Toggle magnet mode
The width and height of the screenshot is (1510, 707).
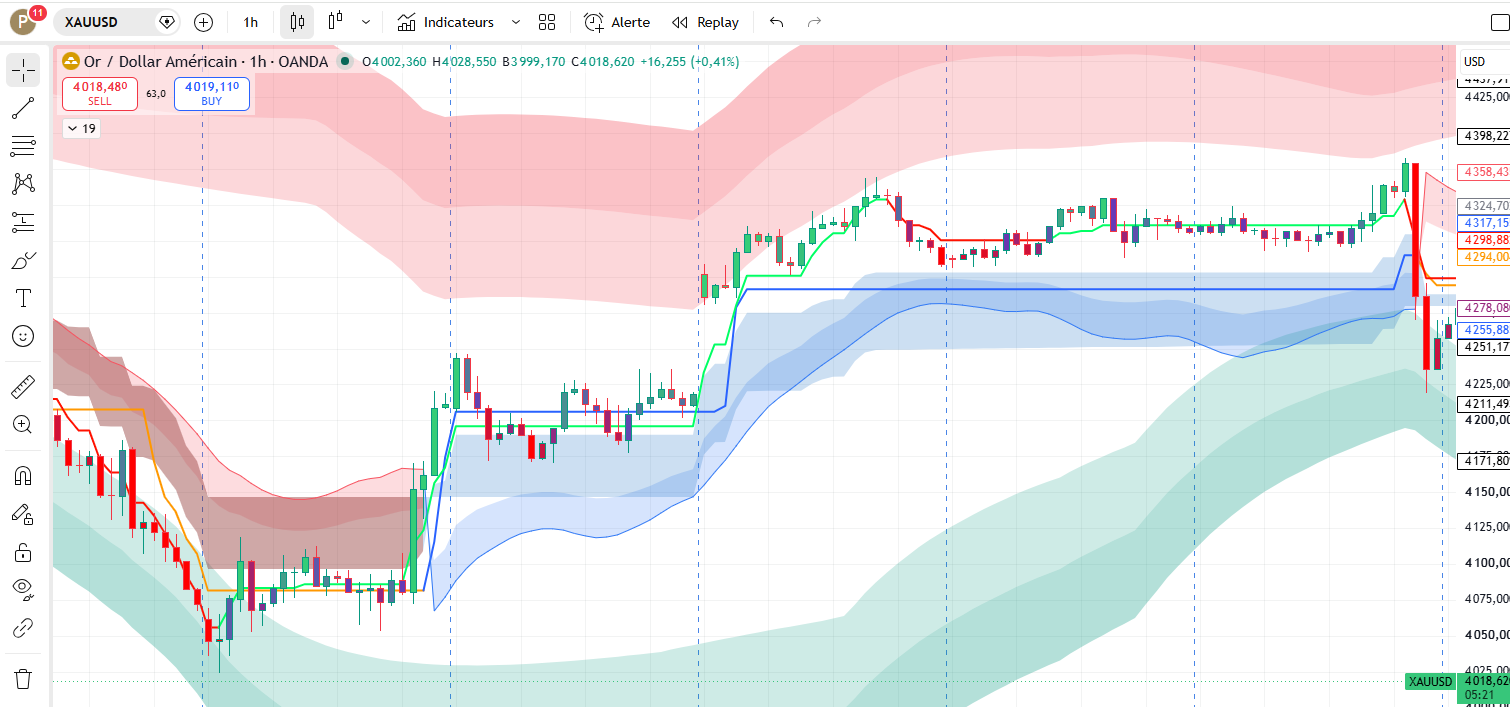click(23, 476)
